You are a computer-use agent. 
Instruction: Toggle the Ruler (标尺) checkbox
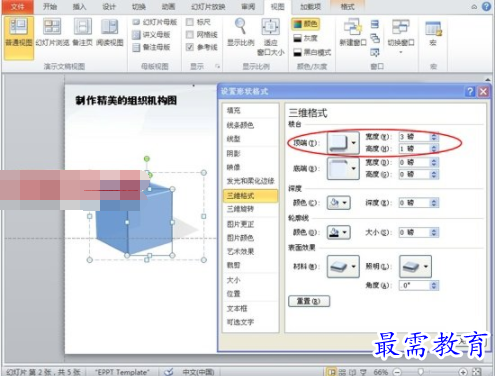(190, 22)
